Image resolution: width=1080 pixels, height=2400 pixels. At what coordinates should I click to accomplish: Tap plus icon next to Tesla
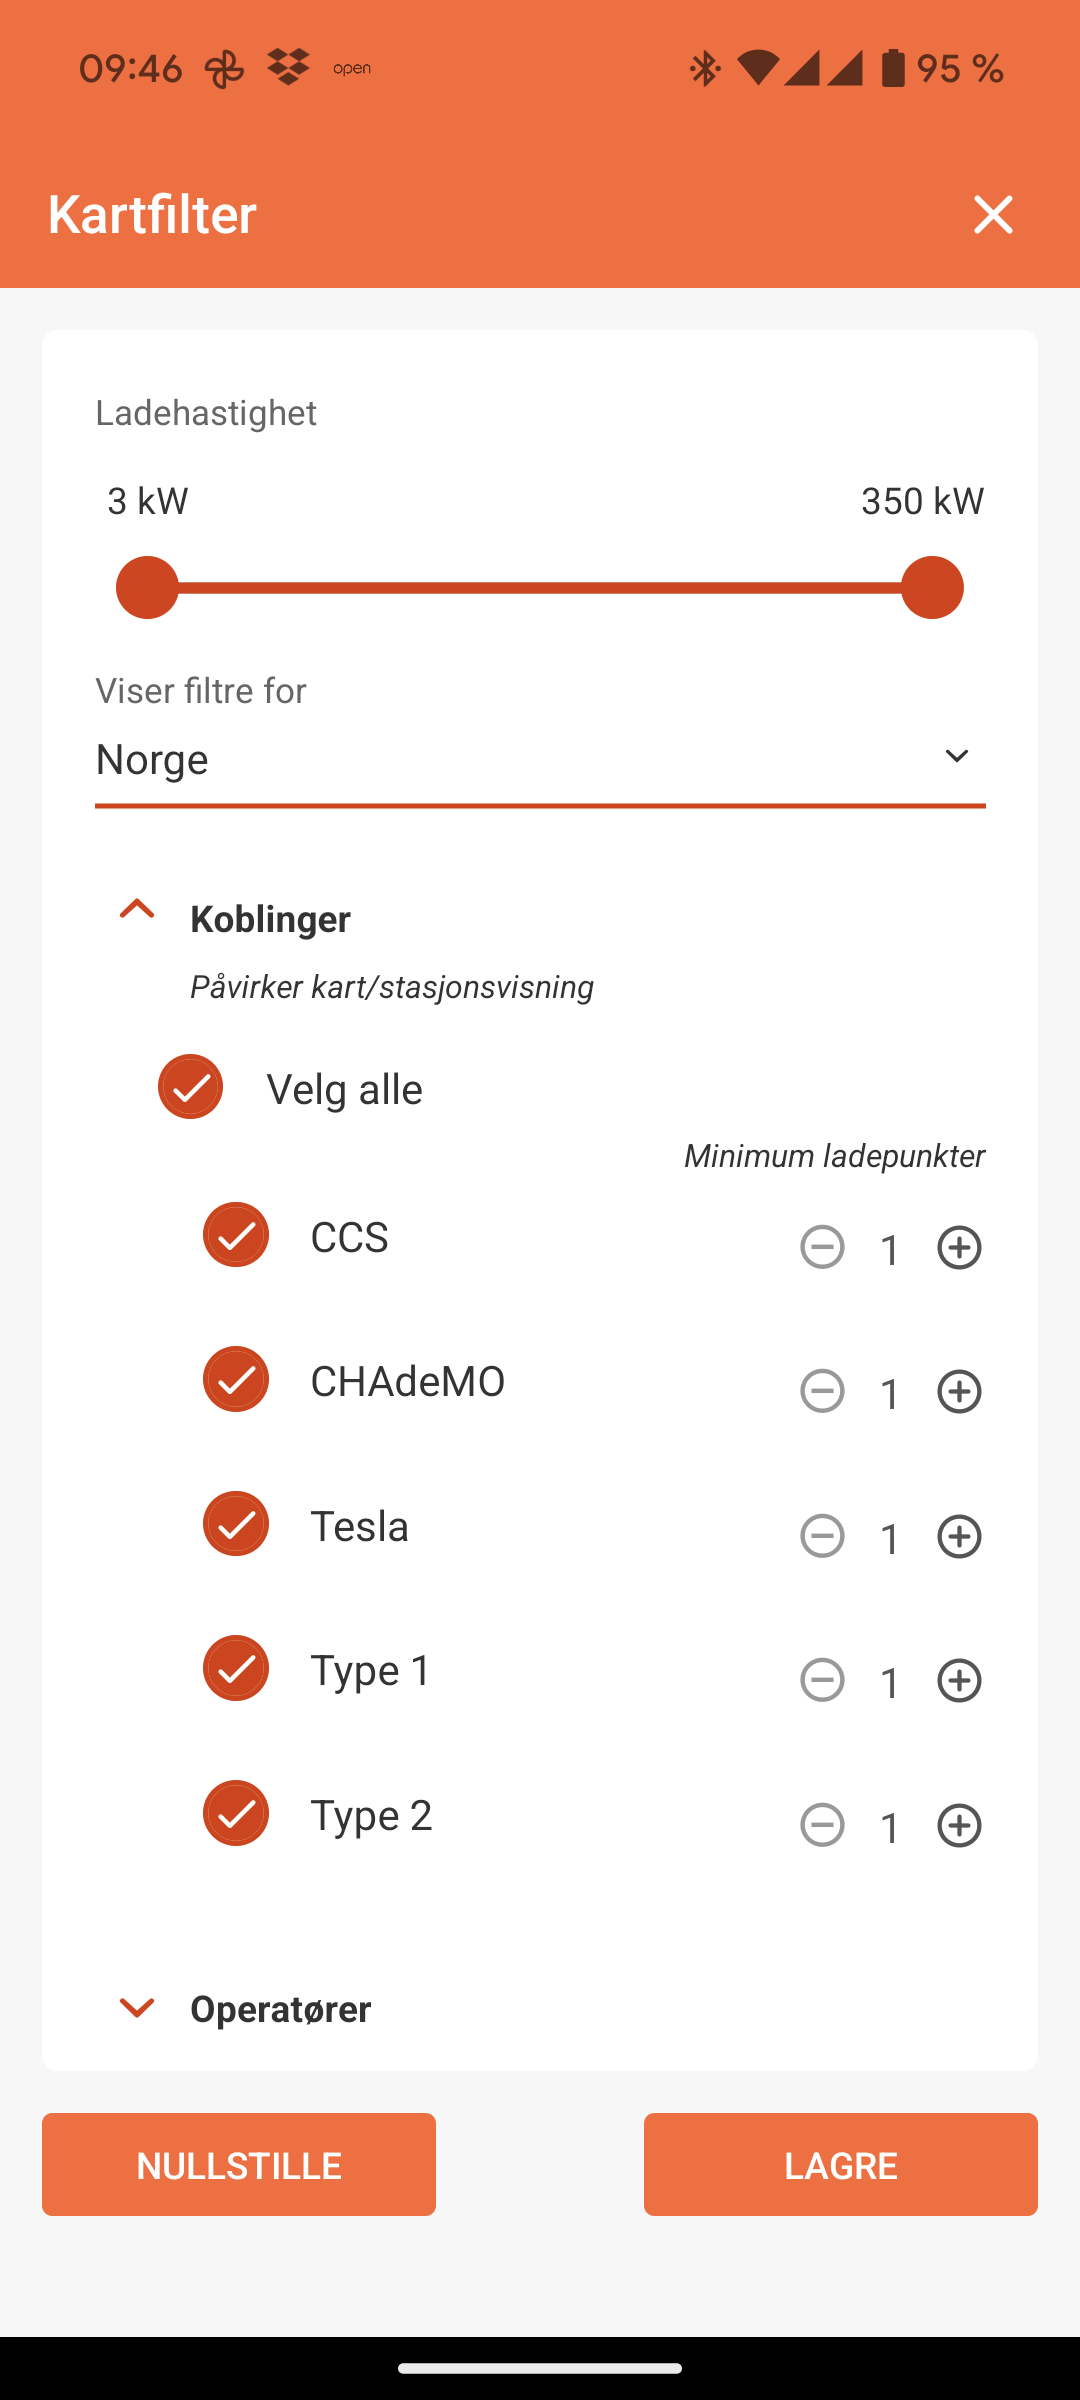(x=959, y=1537)
